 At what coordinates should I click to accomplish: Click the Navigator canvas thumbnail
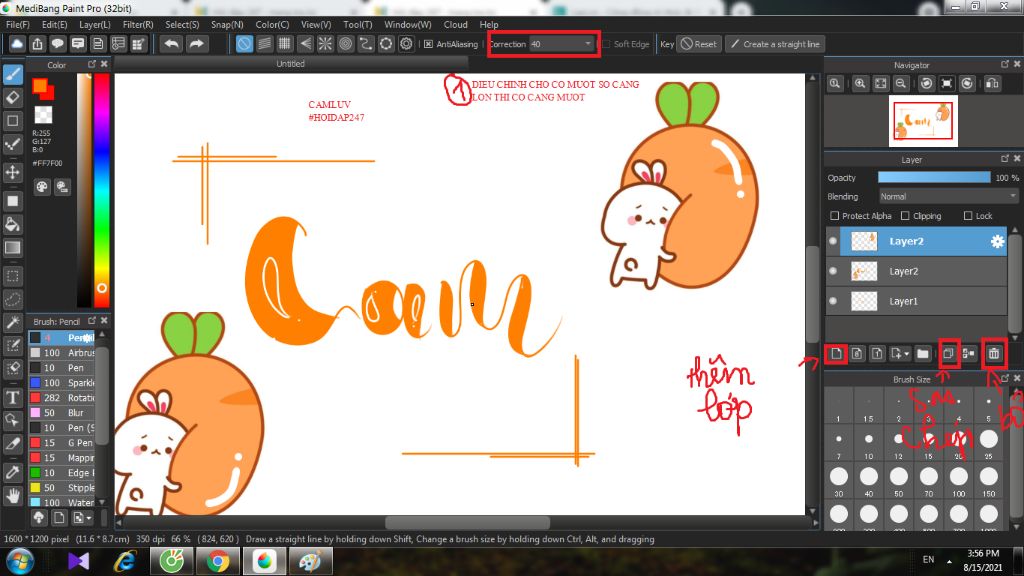pos(923,121)
